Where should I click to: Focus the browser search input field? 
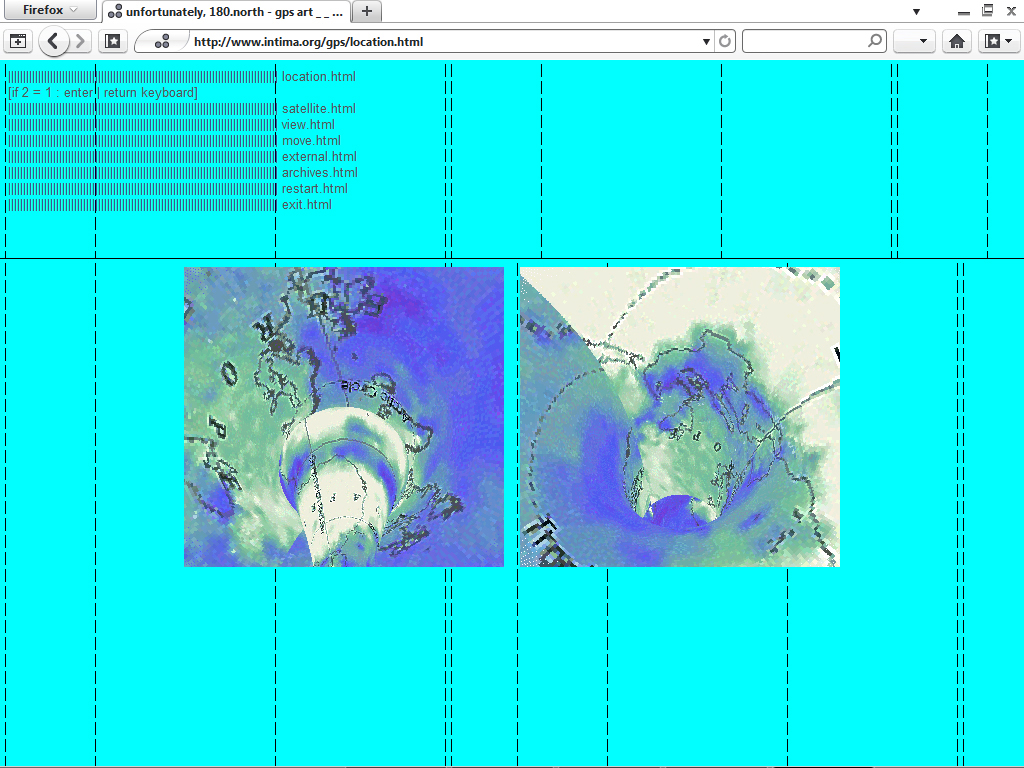pos(804,42)
